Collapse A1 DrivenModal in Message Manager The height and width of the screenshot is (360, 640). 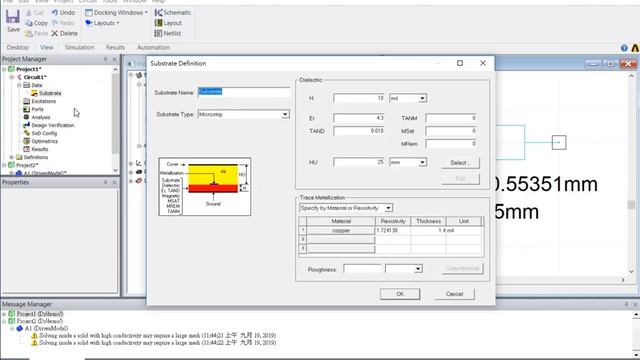pos(12,329)
